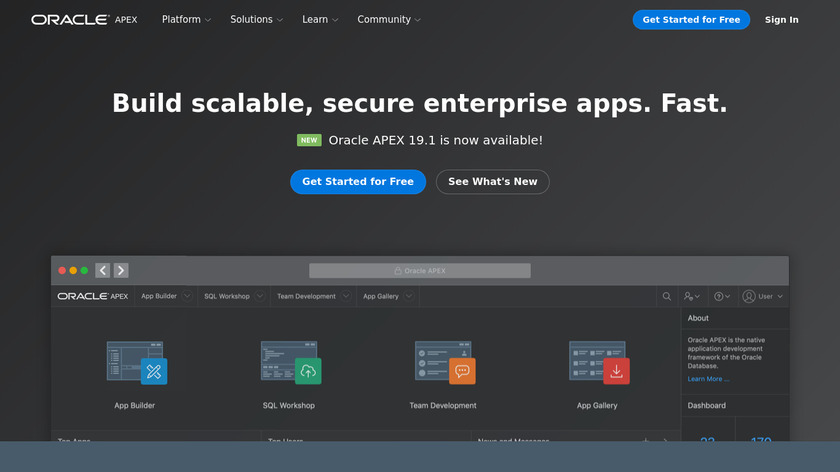Open the help question mark menu

(x=722, y=296)
